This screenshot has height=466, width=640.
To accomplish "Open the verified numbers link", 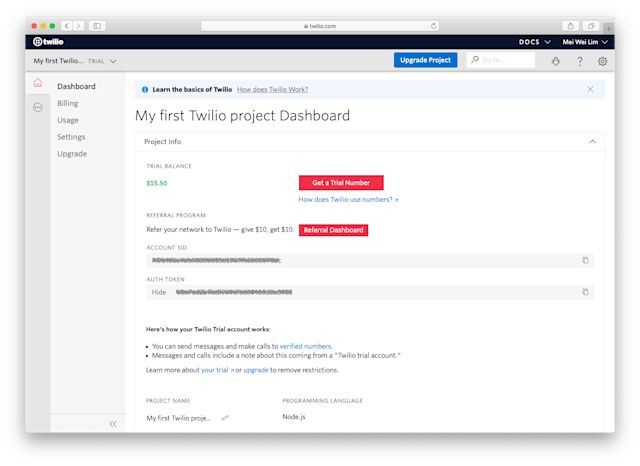I will (306, 346).
